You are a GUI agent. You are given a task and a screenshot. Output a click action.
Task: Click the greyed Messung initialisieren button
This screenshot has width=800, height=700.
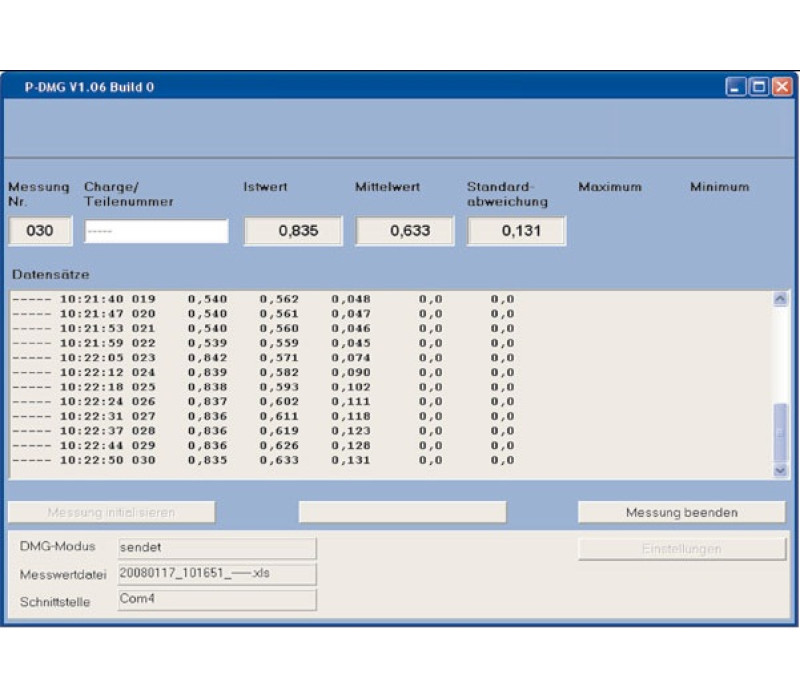coord(111,512)
